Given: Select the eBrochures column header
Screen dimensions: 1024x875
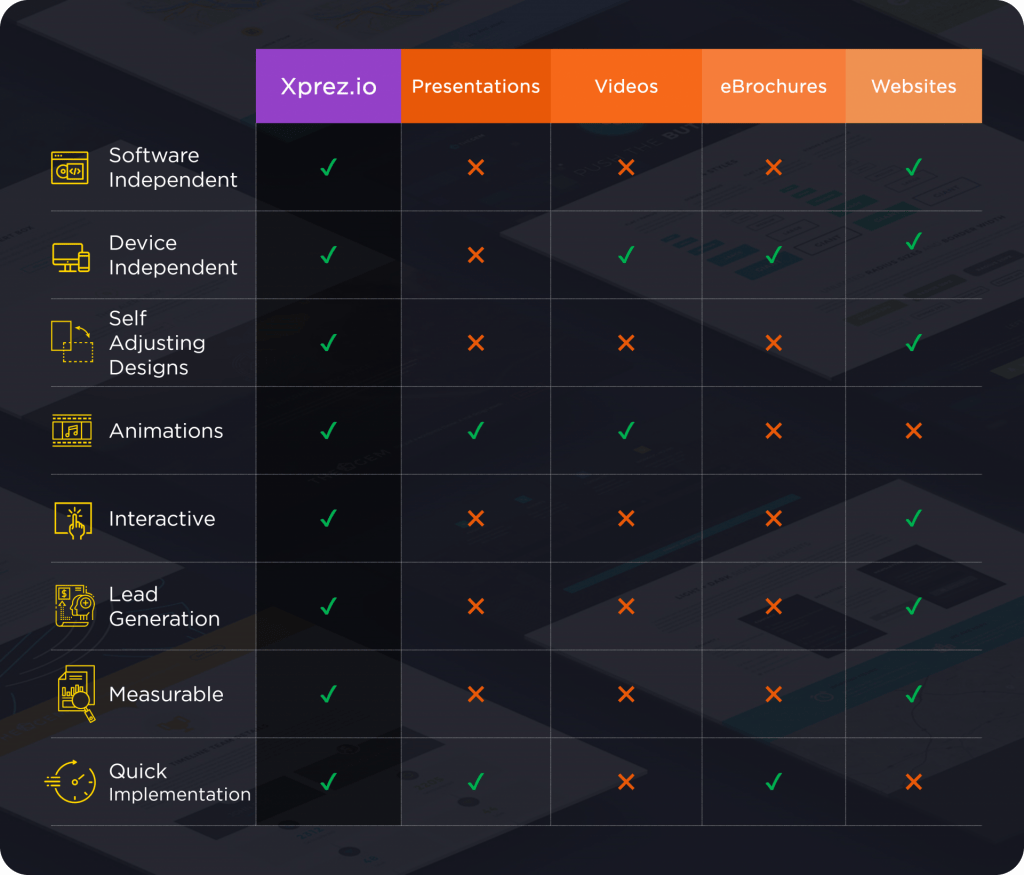Looking at the screenshot, I should point(774,86).
